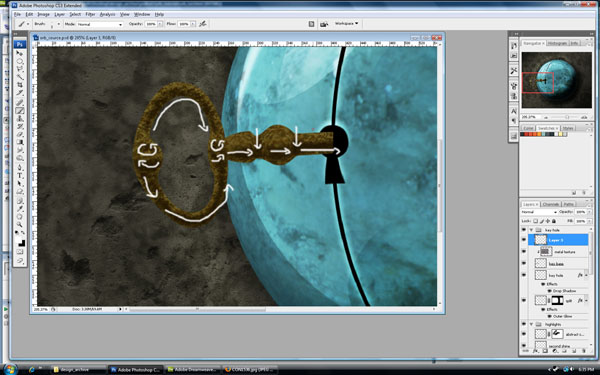Collapse the key hole layer group
600x375 pixels.
point(532,230)
